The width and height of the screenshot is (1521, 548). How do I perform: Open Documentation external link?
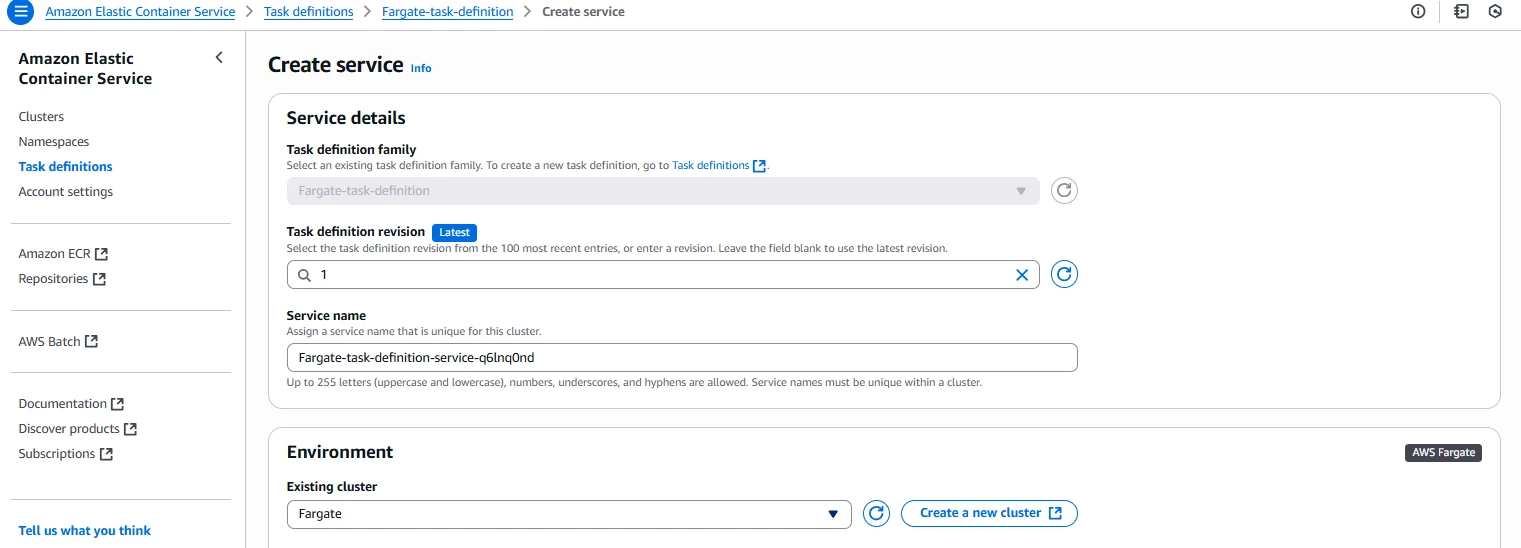pyautogui.click(x=71, y=404)
